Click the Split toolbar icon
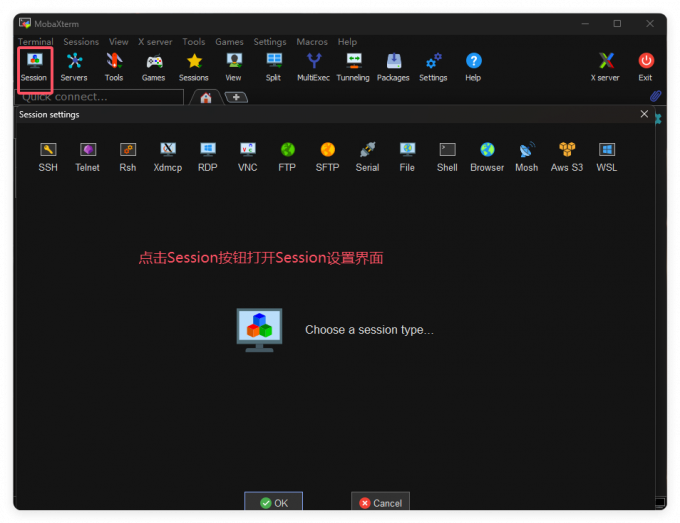 pyautogui.click(x=274, y=68)
